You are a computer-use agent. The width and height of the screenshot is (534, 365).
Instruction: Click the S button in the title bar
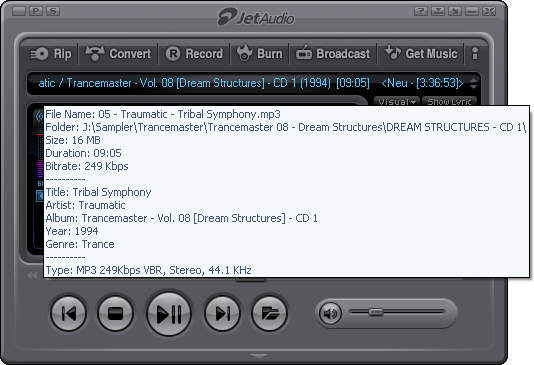pos(53,12)
